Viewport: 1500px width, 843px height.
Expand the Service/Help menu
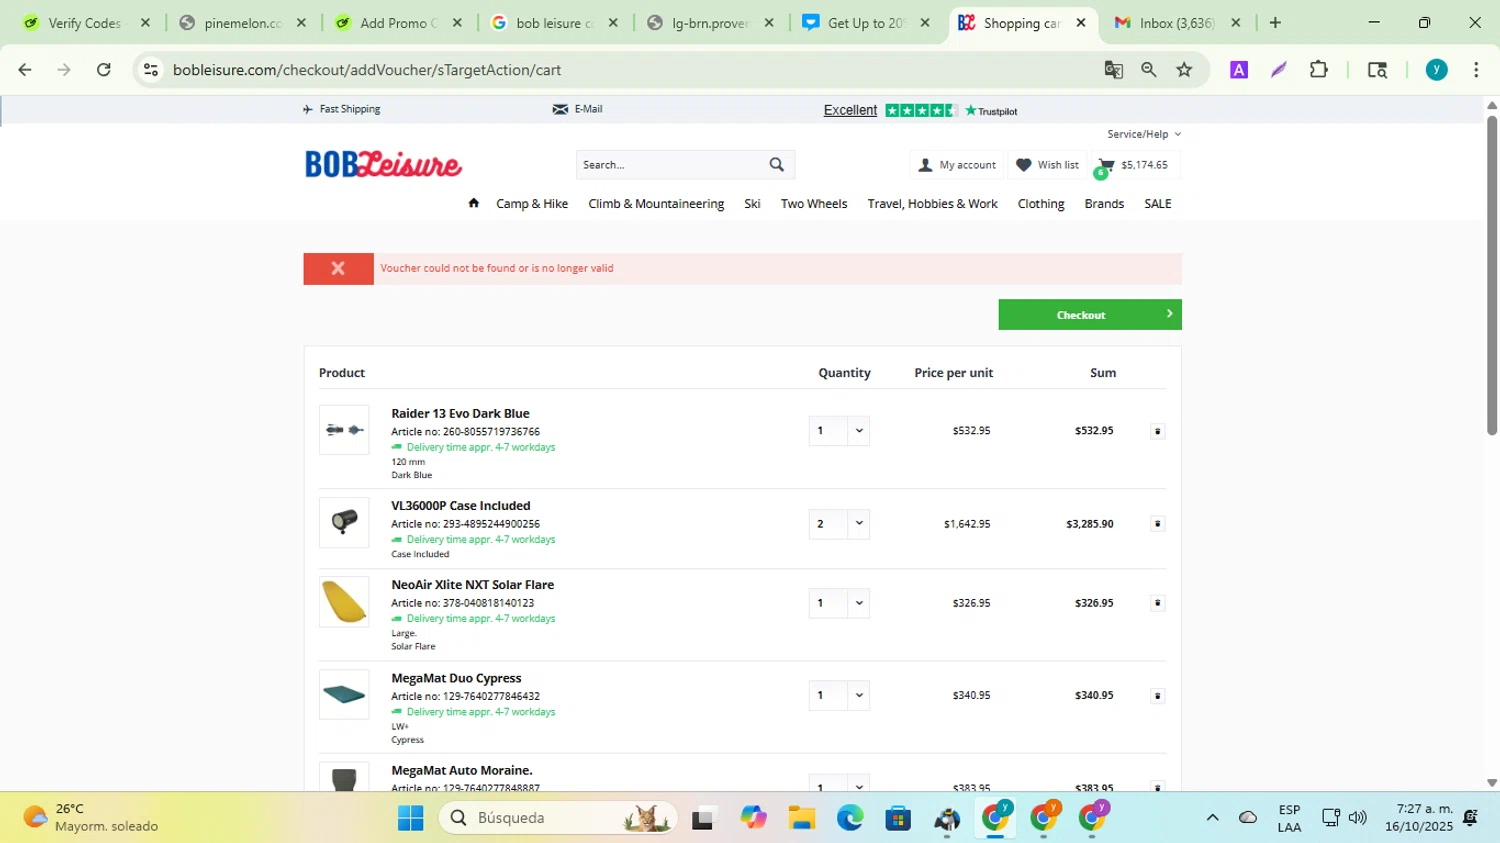1143,134
